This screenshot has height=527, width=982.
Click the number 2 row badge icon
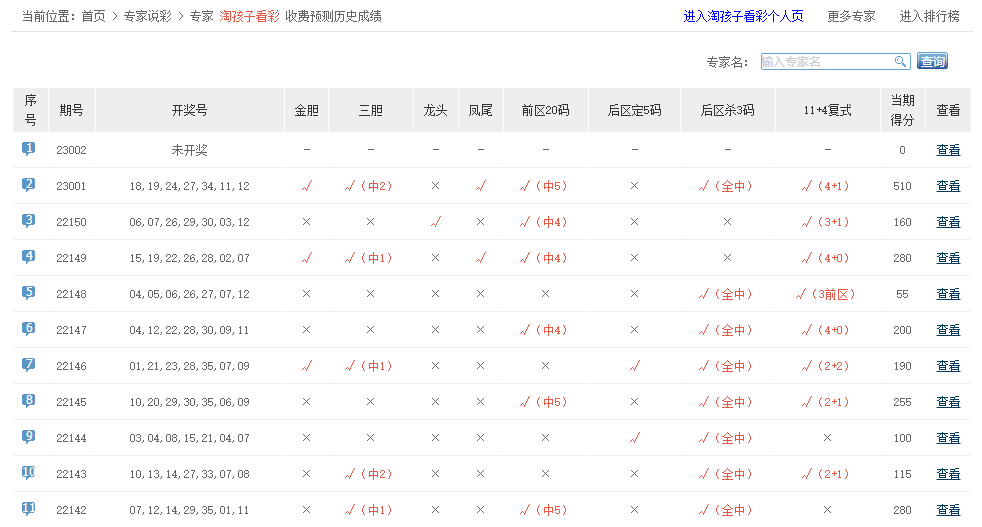pos(29,185)
